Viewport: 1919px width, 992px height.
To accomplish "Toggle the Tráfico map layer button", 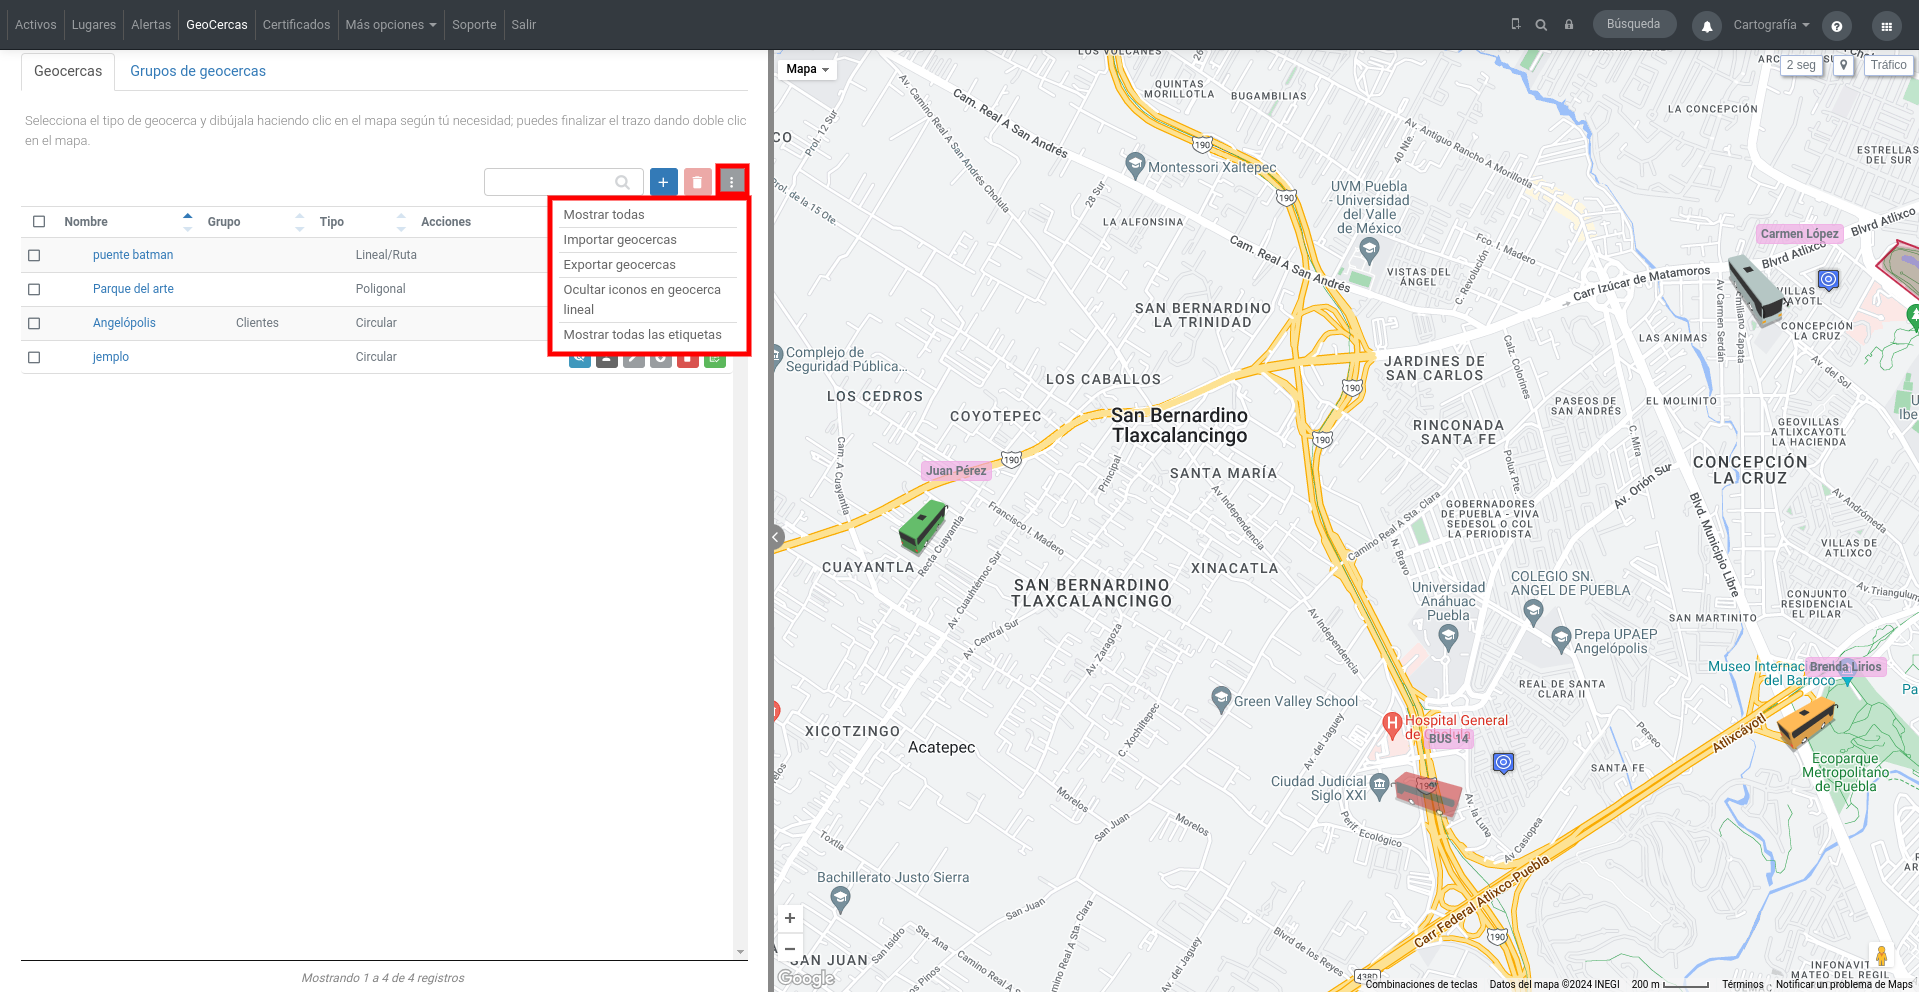I will click(x=1888, y=65).
